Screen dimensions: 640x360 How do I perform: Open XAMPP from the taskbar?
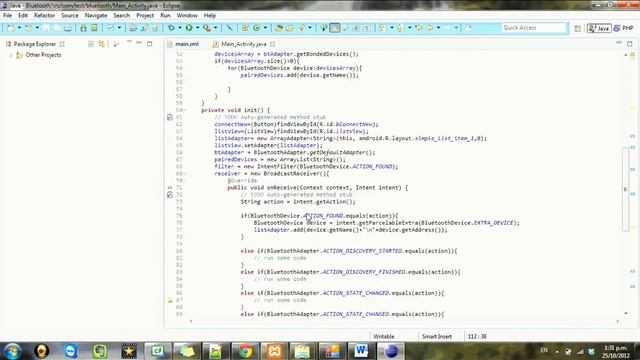tap(274, 351)
